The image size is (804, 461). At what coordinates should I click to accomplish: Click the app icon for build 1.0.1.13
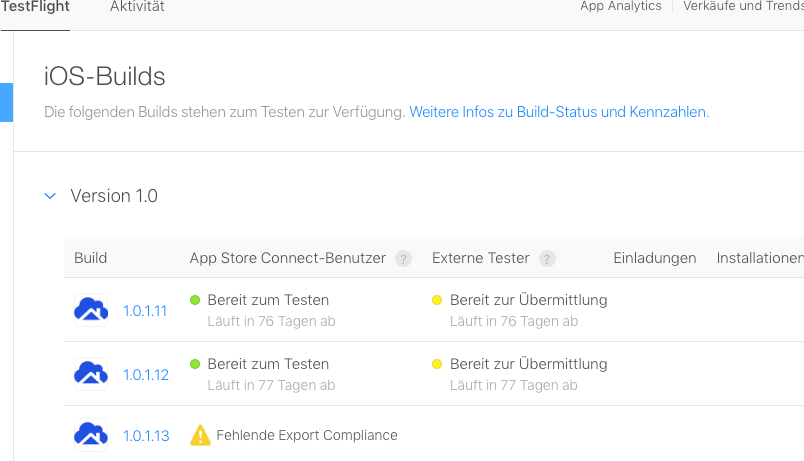click(x=91, y=436)
